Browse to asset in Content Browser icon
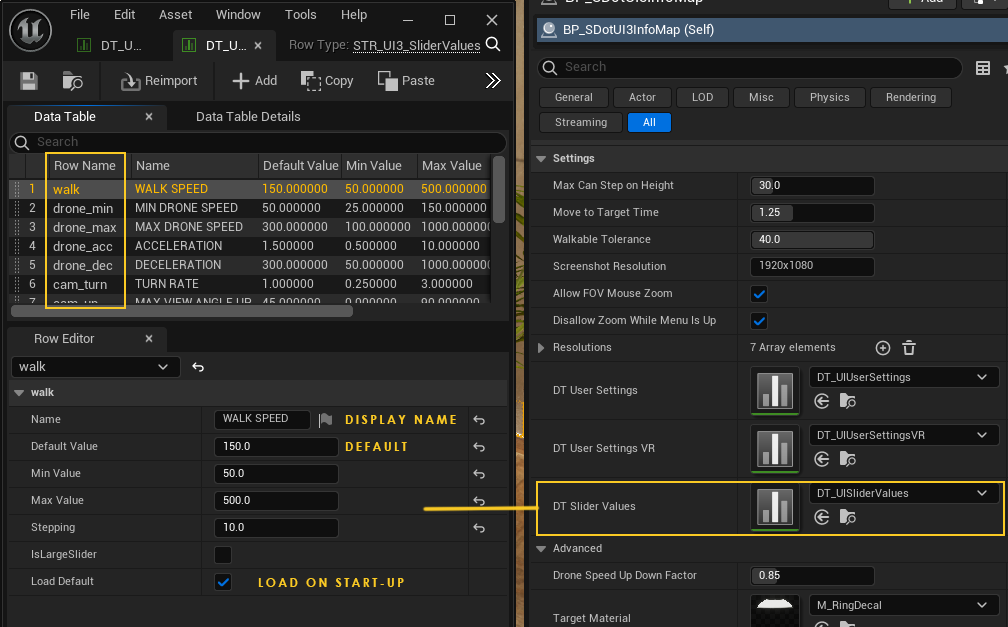 [72, 81]
